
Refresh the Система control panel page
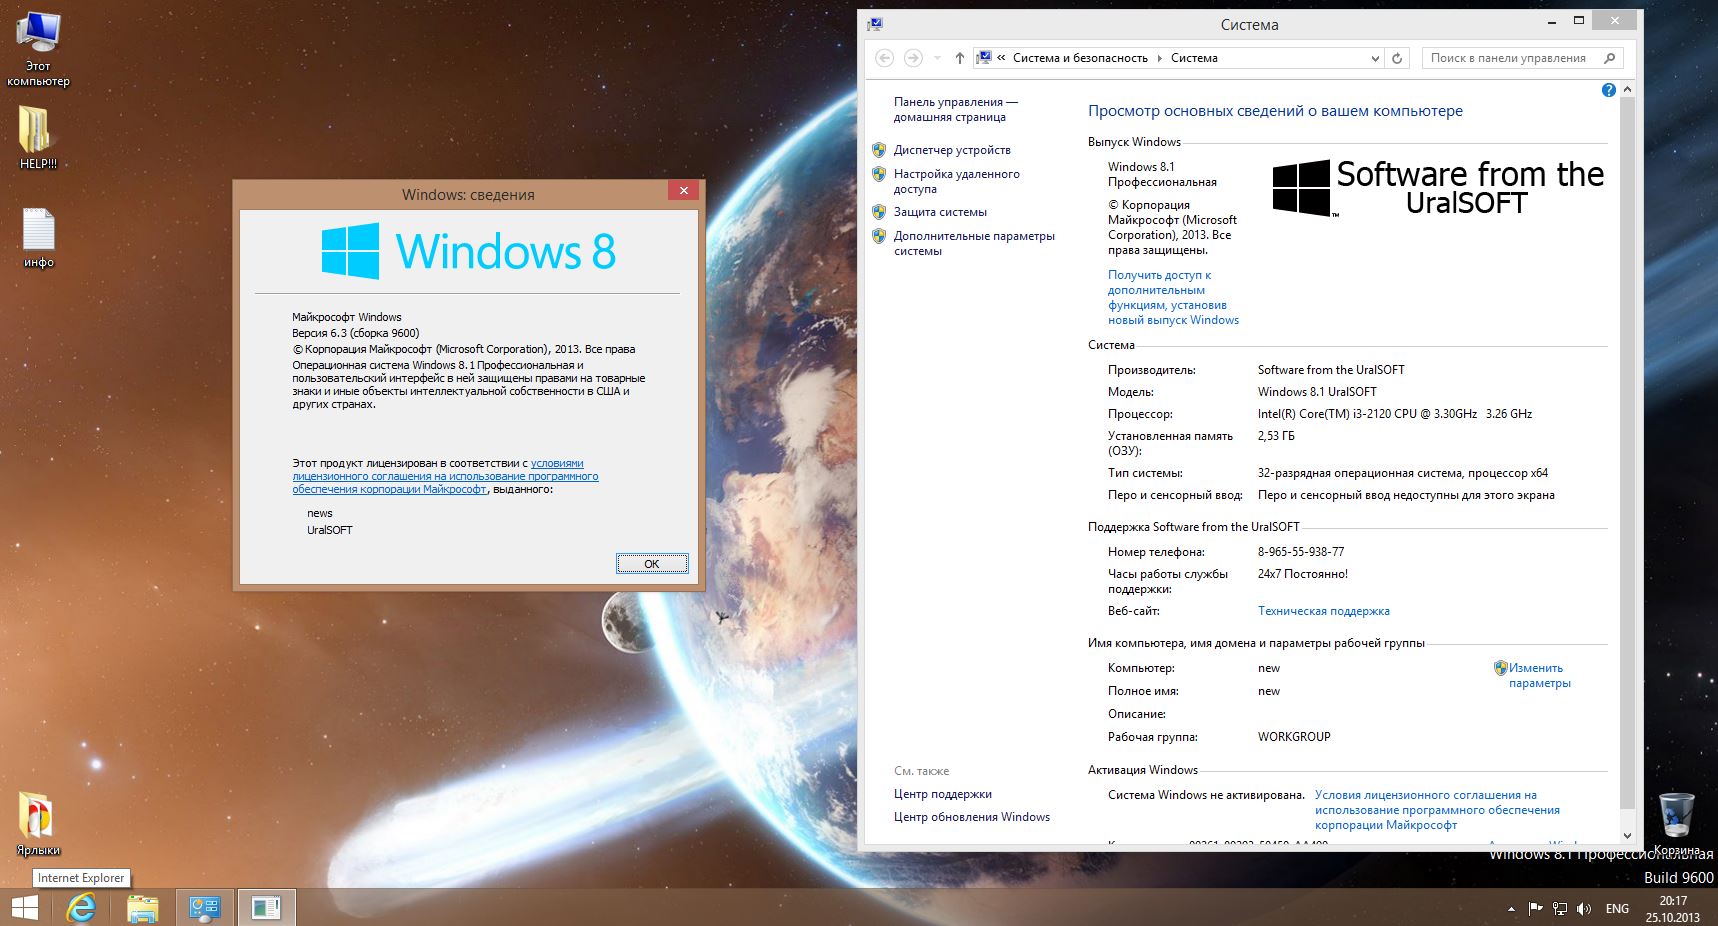click(x=1398, y=58)
